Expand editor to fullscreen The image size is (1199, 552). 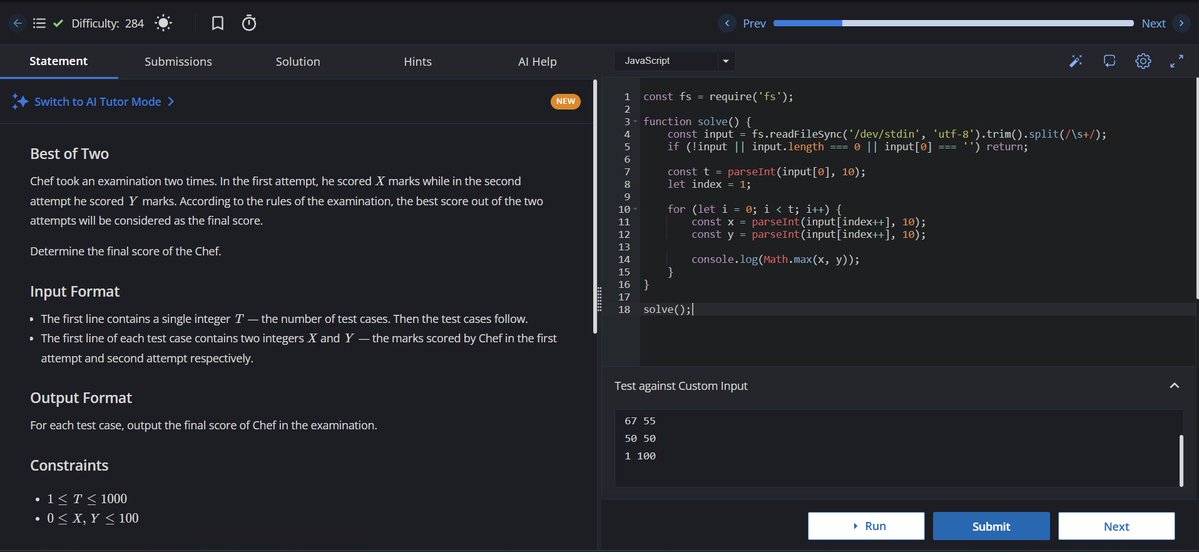pyautogui.click(x=1177, y=61)
